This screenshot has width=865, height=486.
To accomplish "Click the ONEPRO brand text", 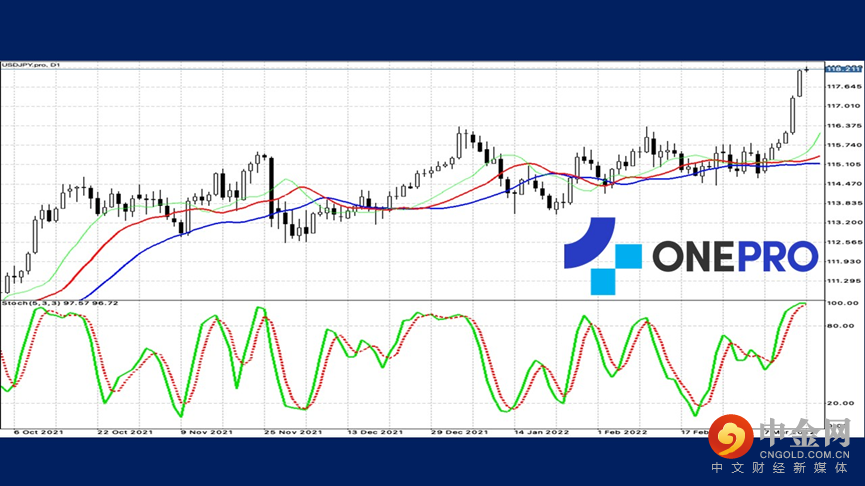I will 735,257.
